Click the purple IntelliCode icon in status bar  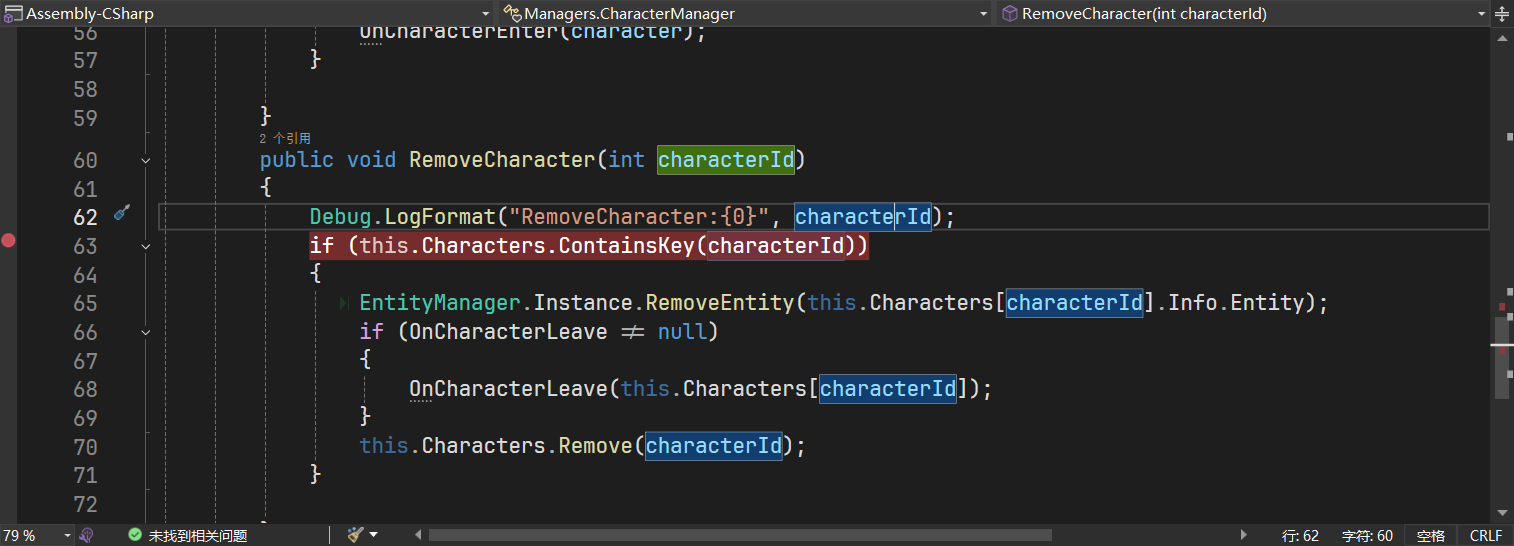[x=87, y=535]
